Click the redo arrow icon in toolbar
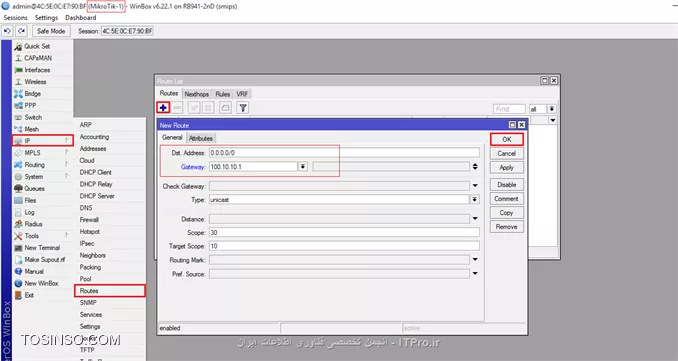Screen dimensions: 678x361 [x=22, y=31]
